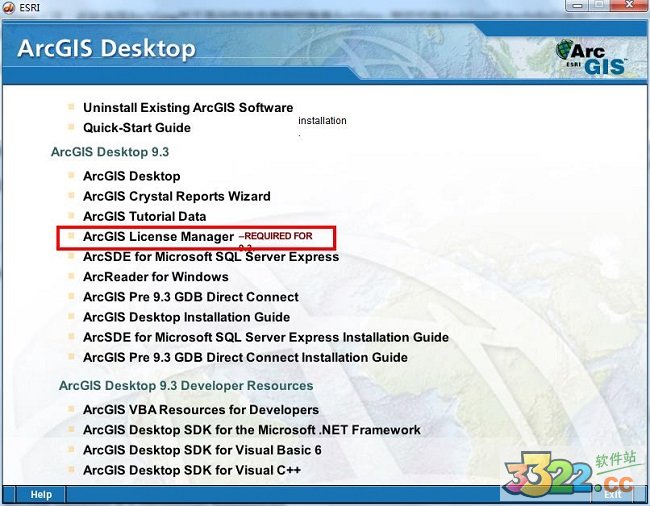This screenshot has width=650, height=506.
Task: Open ArcGIS Desktop Installation Guide
Action: point(187,317)
